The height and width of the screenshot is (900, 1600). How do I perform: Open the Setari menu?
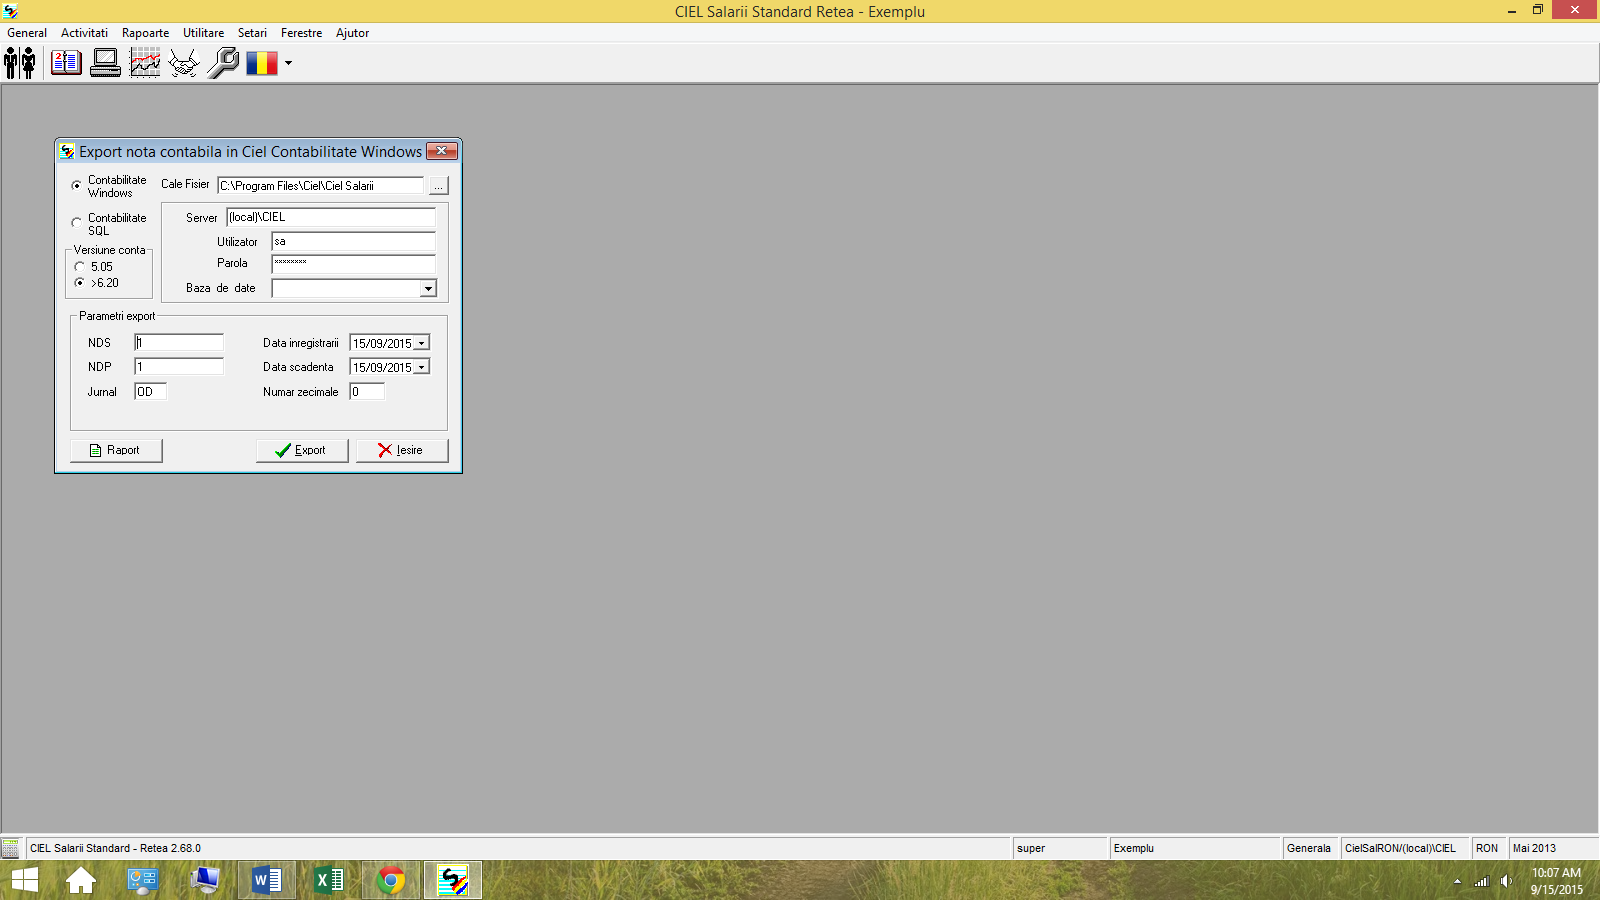click(252, 33)
